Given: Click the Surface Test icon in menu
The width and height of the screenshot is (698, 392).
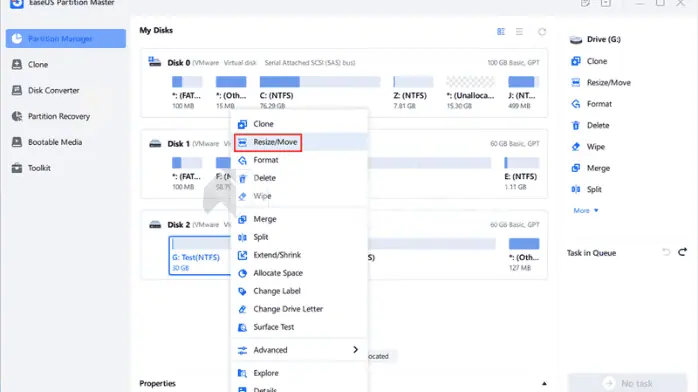Looking at the screenshot, I should [242, 327].
